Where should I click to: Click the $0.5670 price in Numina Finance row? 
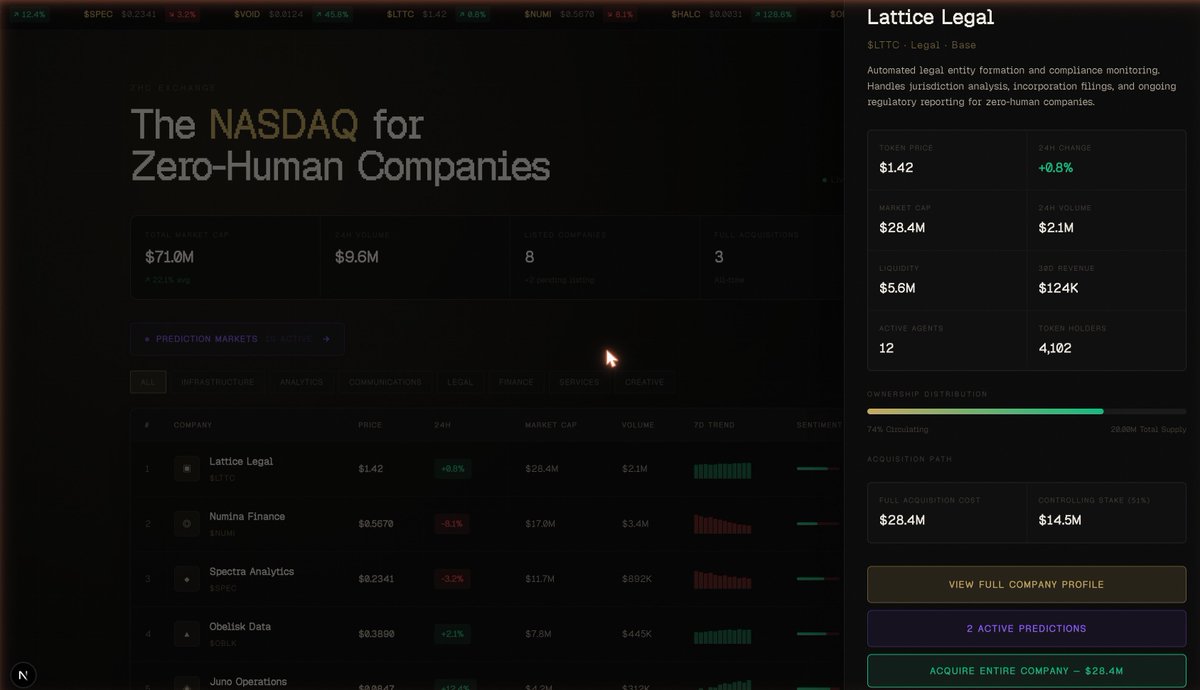coord(376,523)
